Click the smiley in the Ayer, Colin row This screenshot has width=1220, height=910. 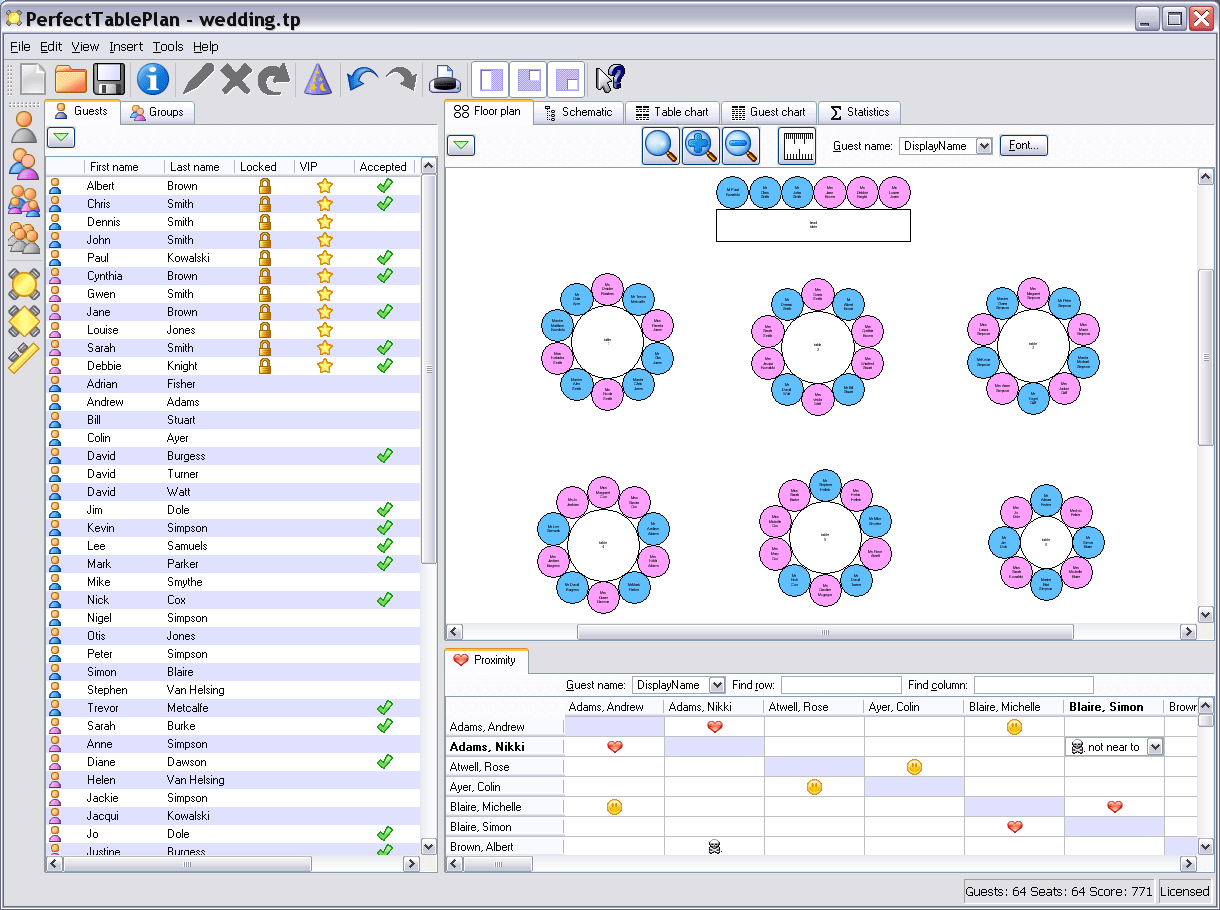815,787
